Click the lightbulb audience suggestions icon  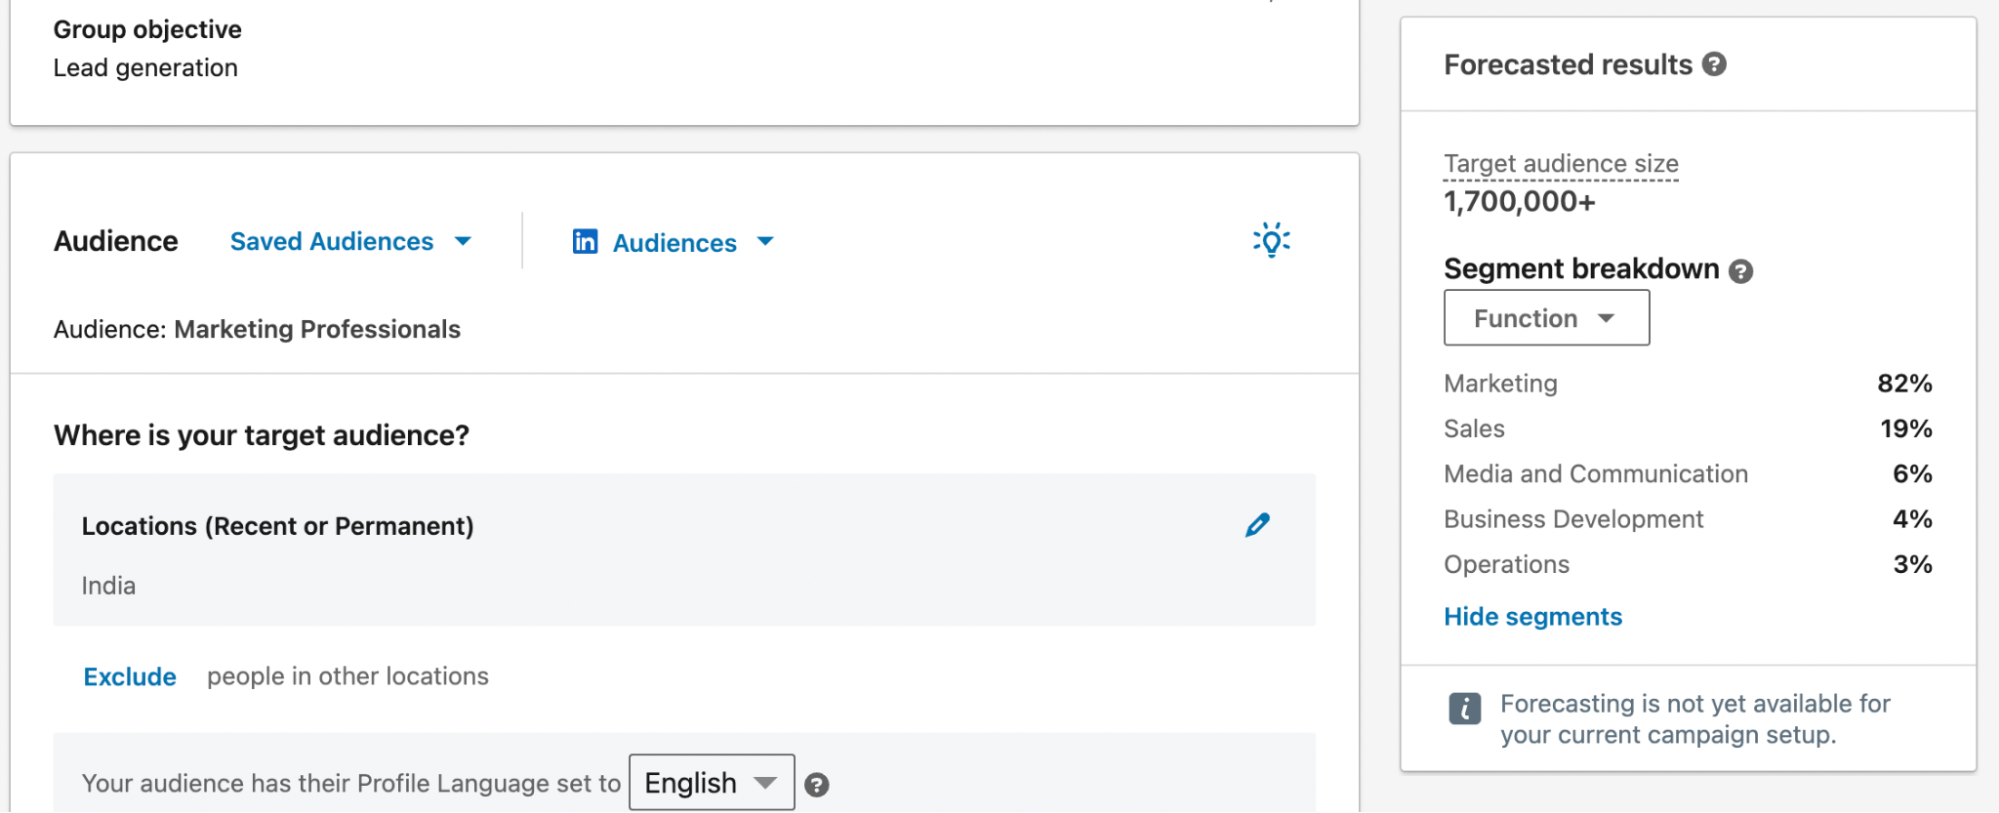[x=1271, y=240]
